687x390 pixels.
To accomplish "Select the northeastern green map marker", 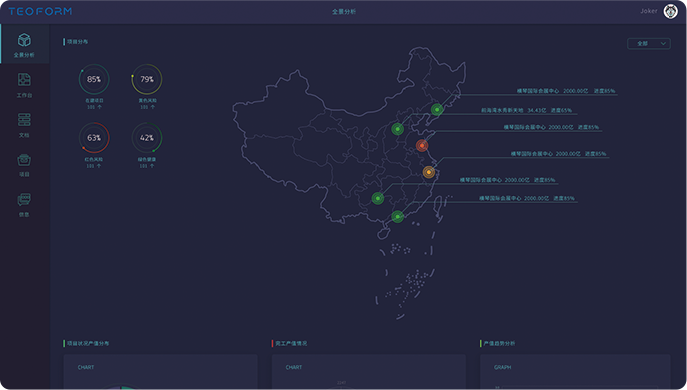I will pyautogui.click(x=437, y=109).
